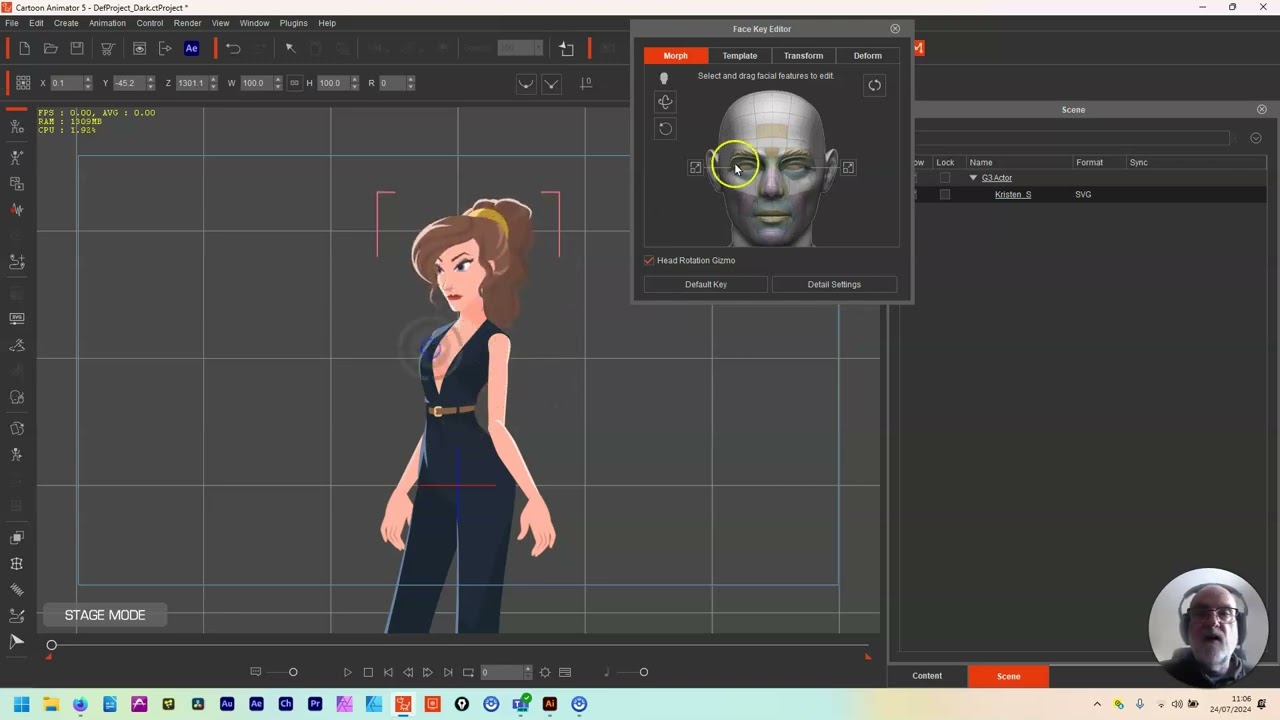The image size is (1280, 720).
Task: Increase the R rotation stepper
Action: (410, 79)
